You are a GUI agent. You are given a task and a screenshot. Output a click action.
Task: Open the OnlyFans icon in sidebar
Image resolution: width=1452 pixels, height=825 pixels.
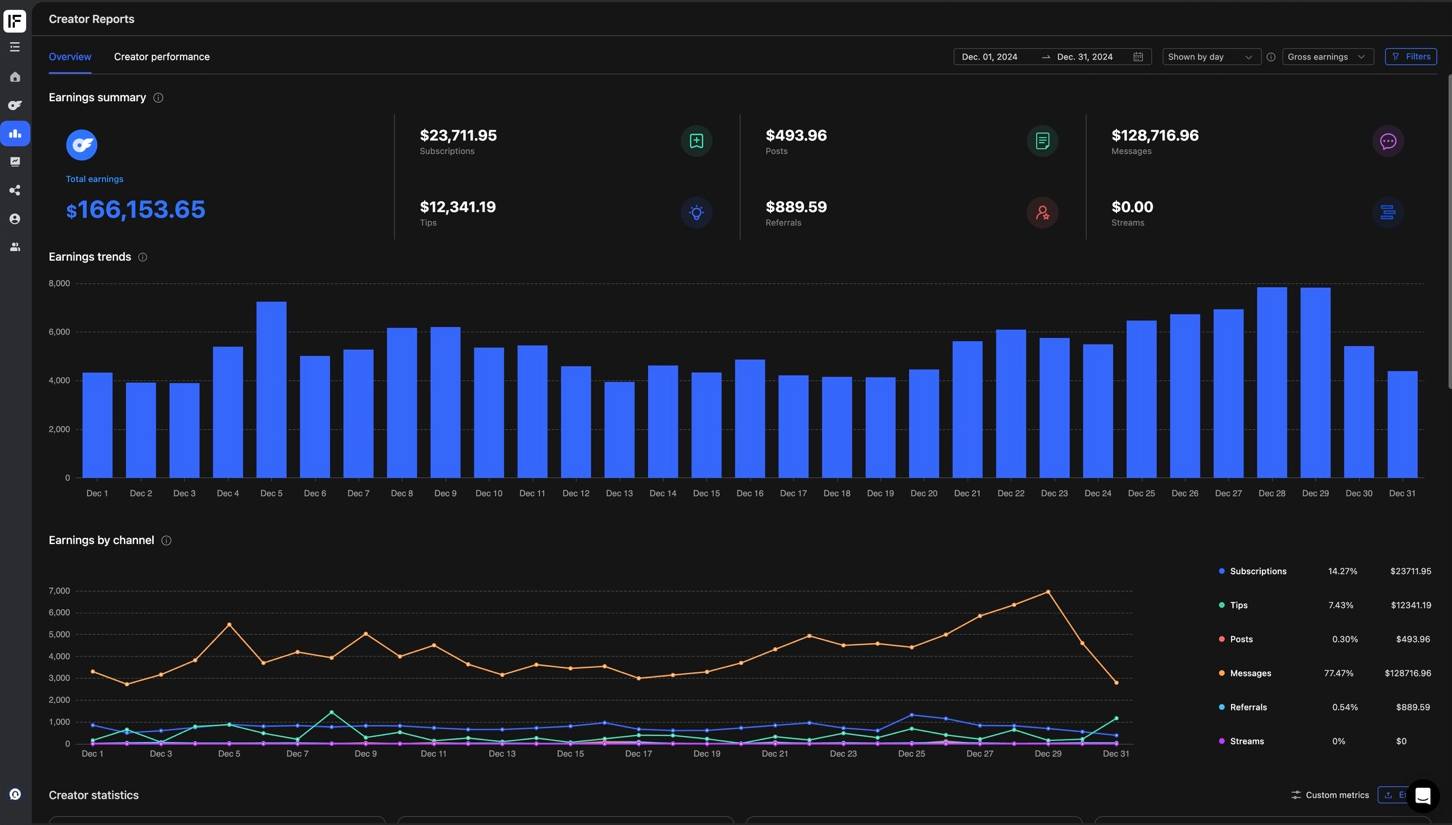pyautogui.click(x=15, y=105)
